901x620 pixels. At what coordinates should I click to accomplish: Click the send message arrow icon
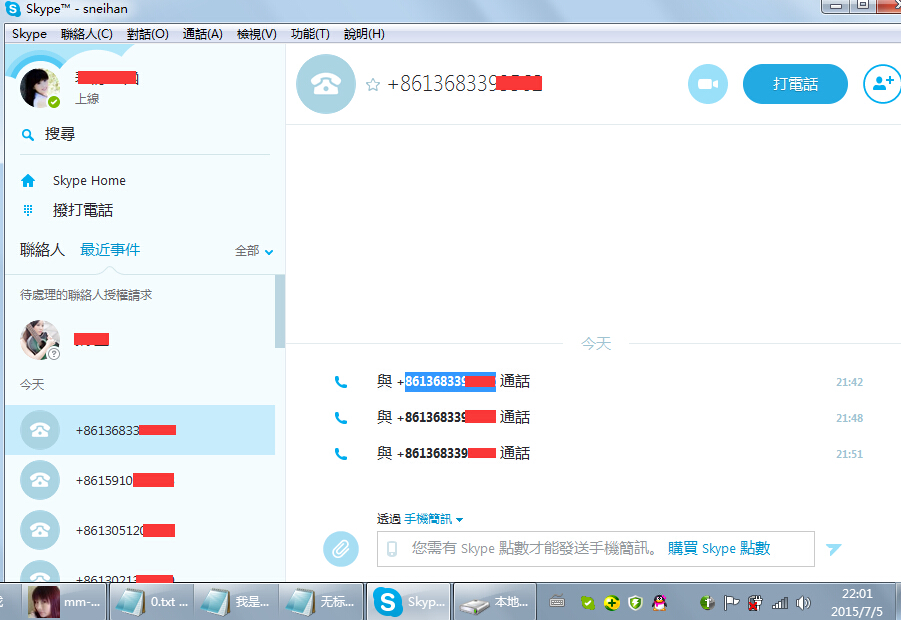[x=833, y=549]
